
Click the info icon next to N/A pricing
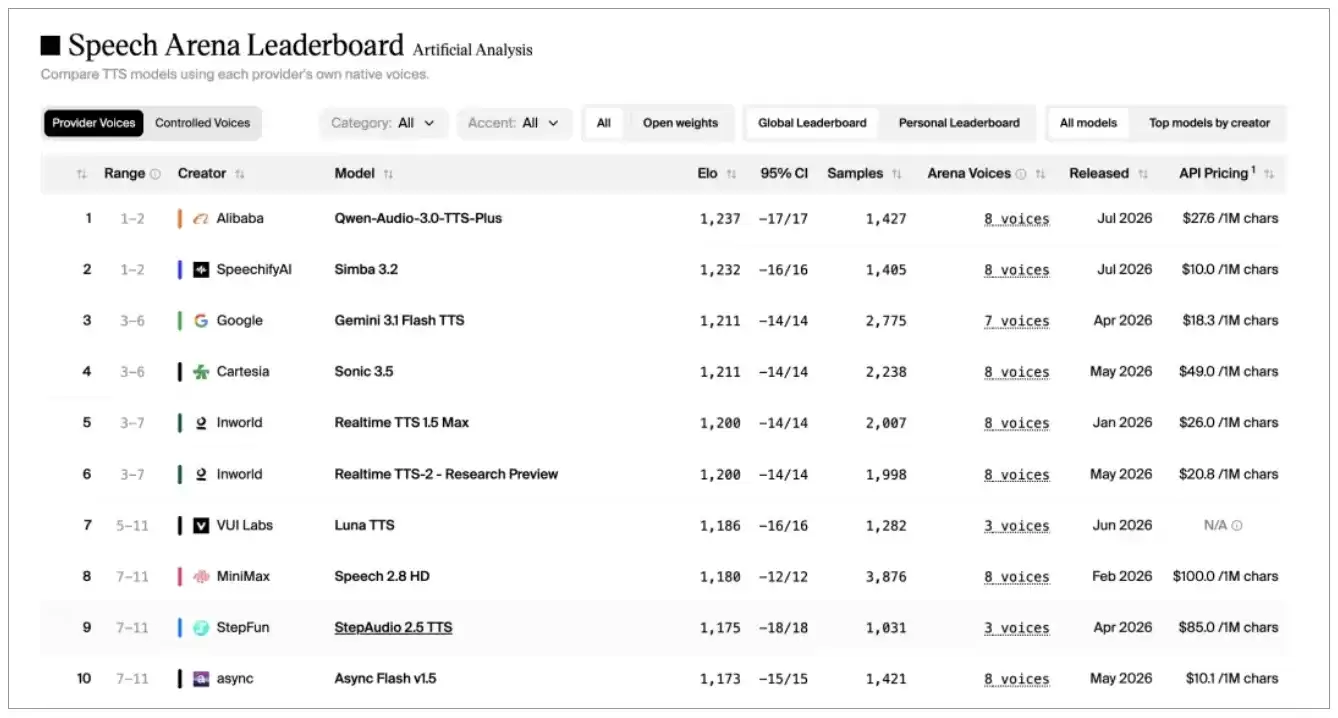[1237, 526]
